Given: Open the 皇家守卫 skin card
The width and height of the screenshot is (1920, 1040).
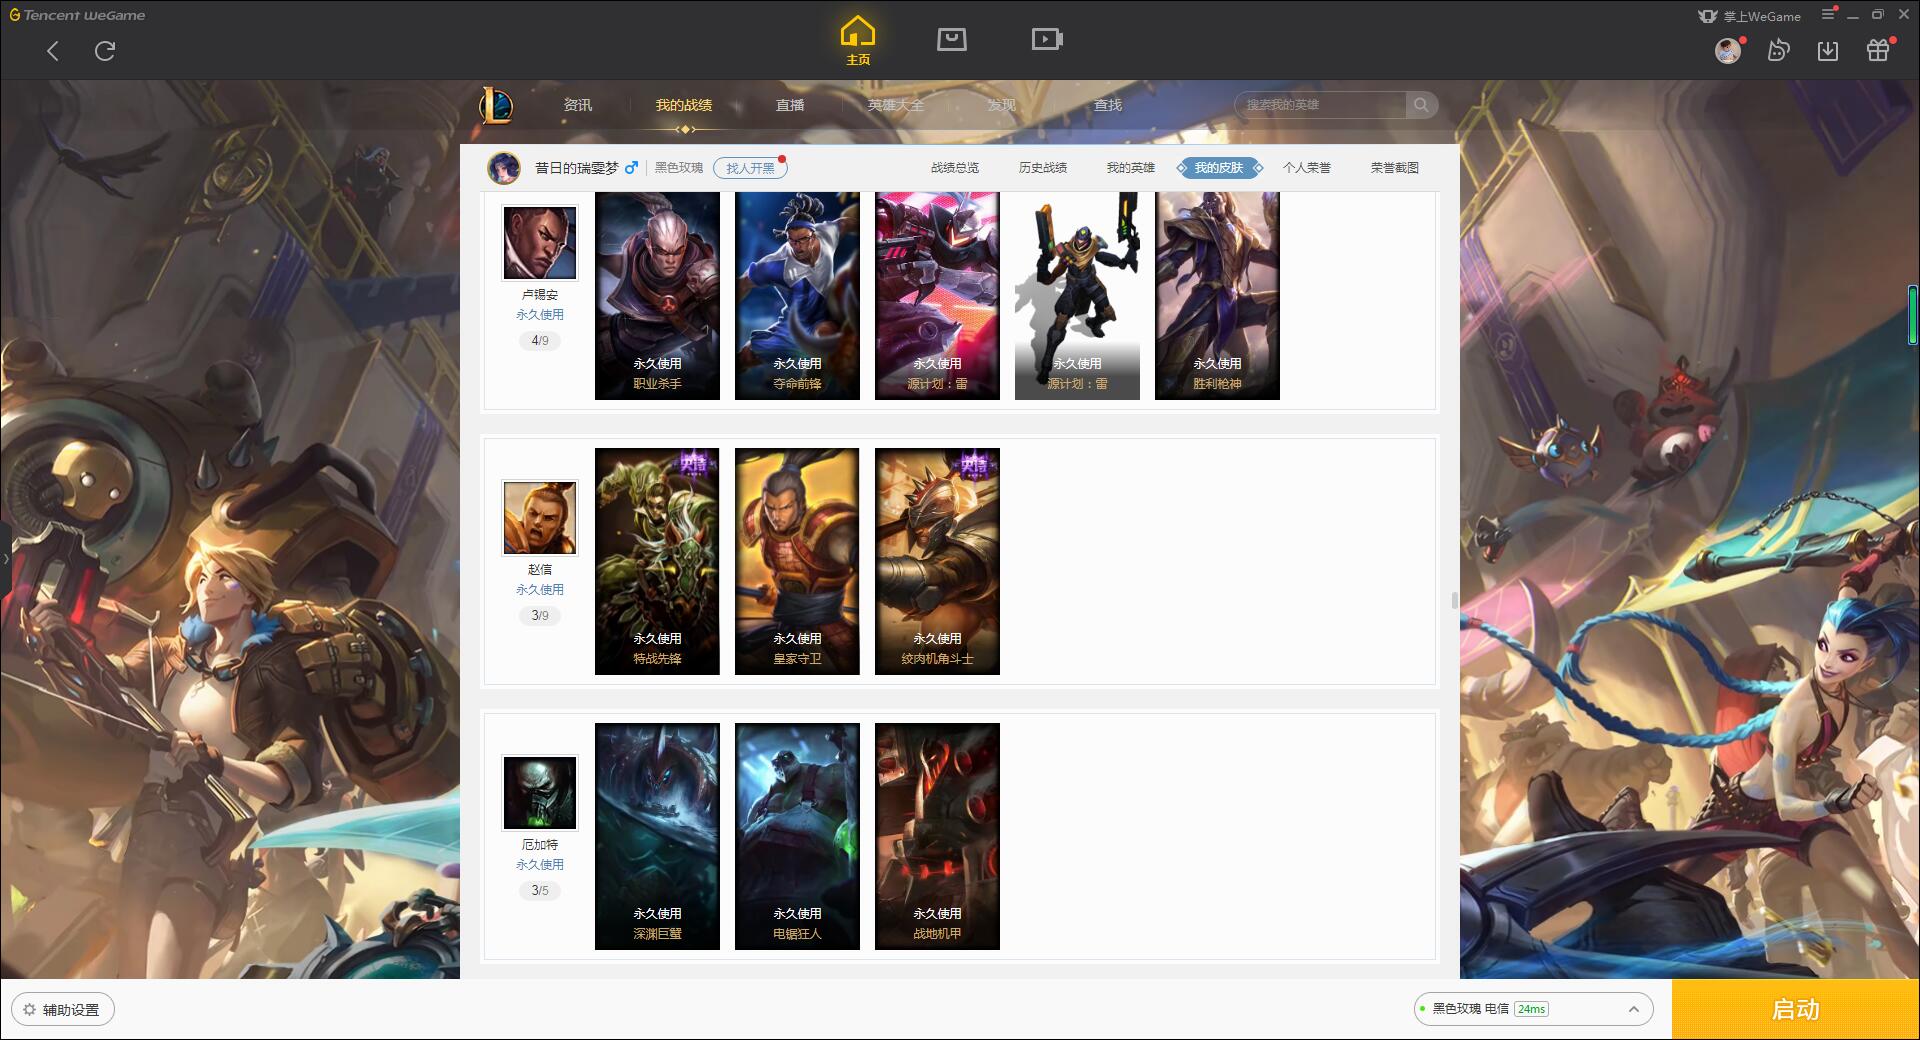Looking at the screenshot, I should [797, 561].
